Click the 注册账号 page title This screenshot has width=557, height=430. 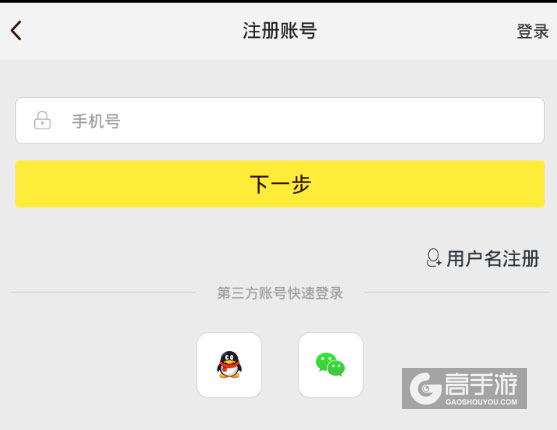[x=280, y=31]
